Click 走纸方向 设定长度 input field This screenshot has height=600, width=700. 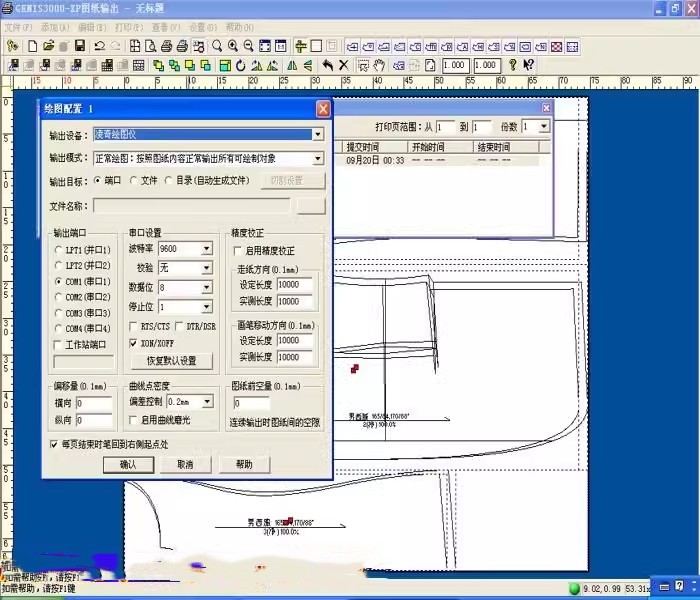click(x=295, y=284)
